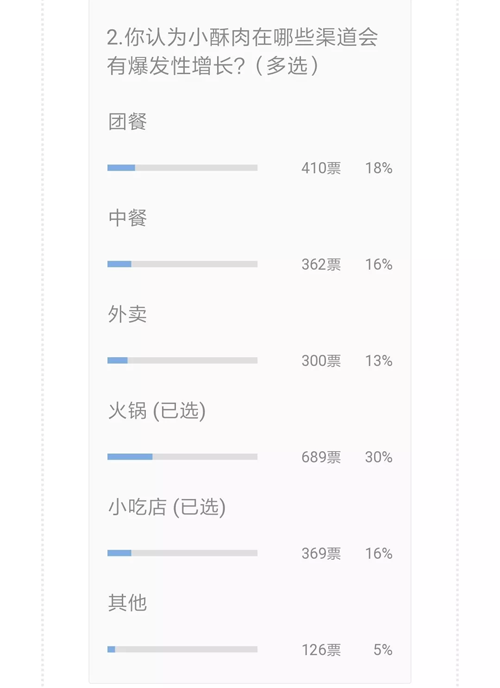
Task: Click the 其他 progress bar
Action: point(182,649)
